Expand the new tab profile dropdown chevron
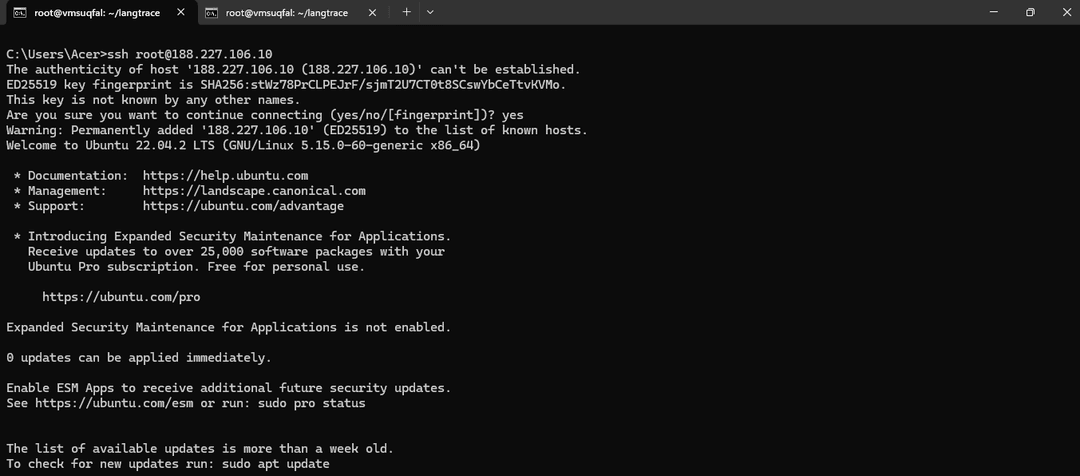The image size is (1080, 476). (x=430, y=12)
